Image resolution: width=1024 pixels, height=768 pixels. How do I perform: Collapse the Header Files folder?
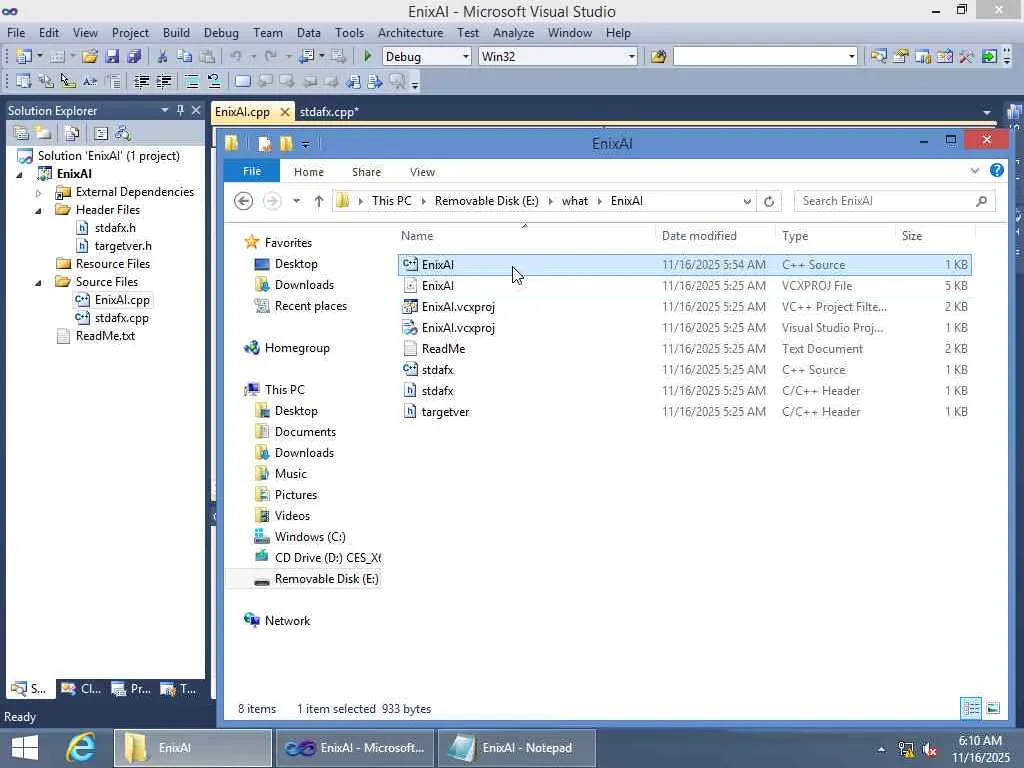pyautogui.click(x=39, y=210)
